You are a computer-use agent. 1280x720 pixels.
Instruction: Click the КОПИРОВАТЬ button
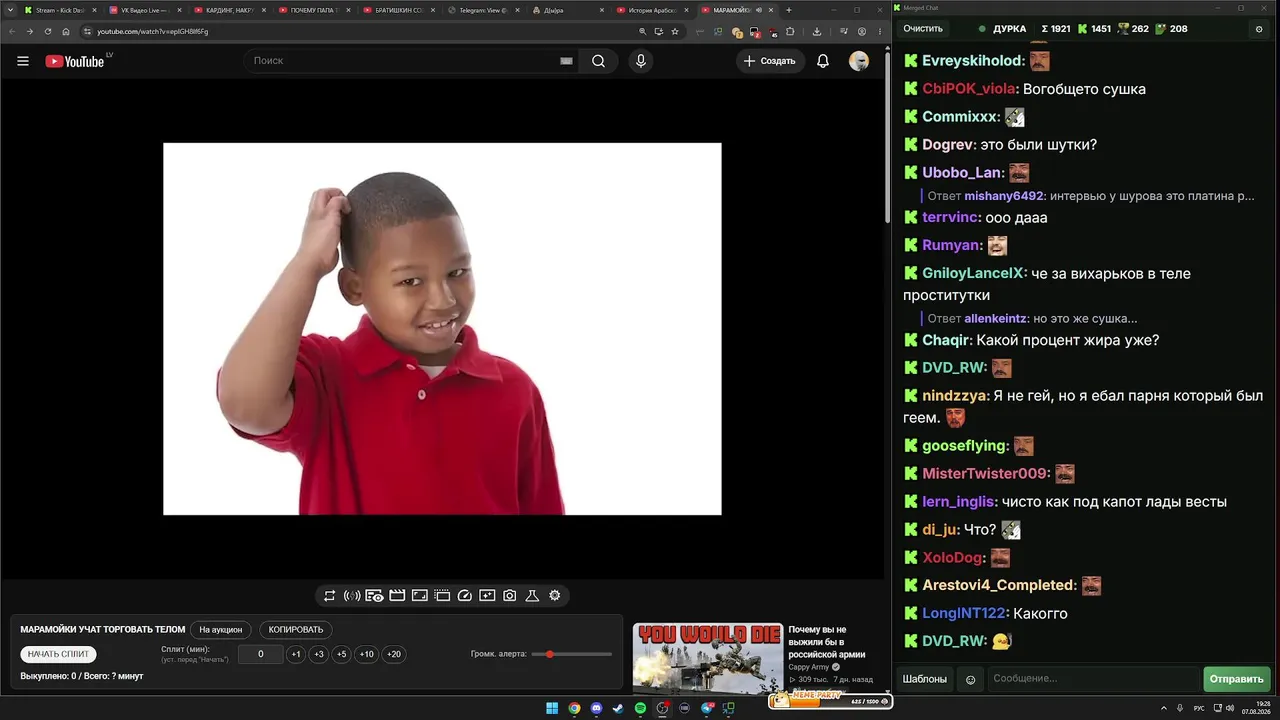[x=296, y=630]
